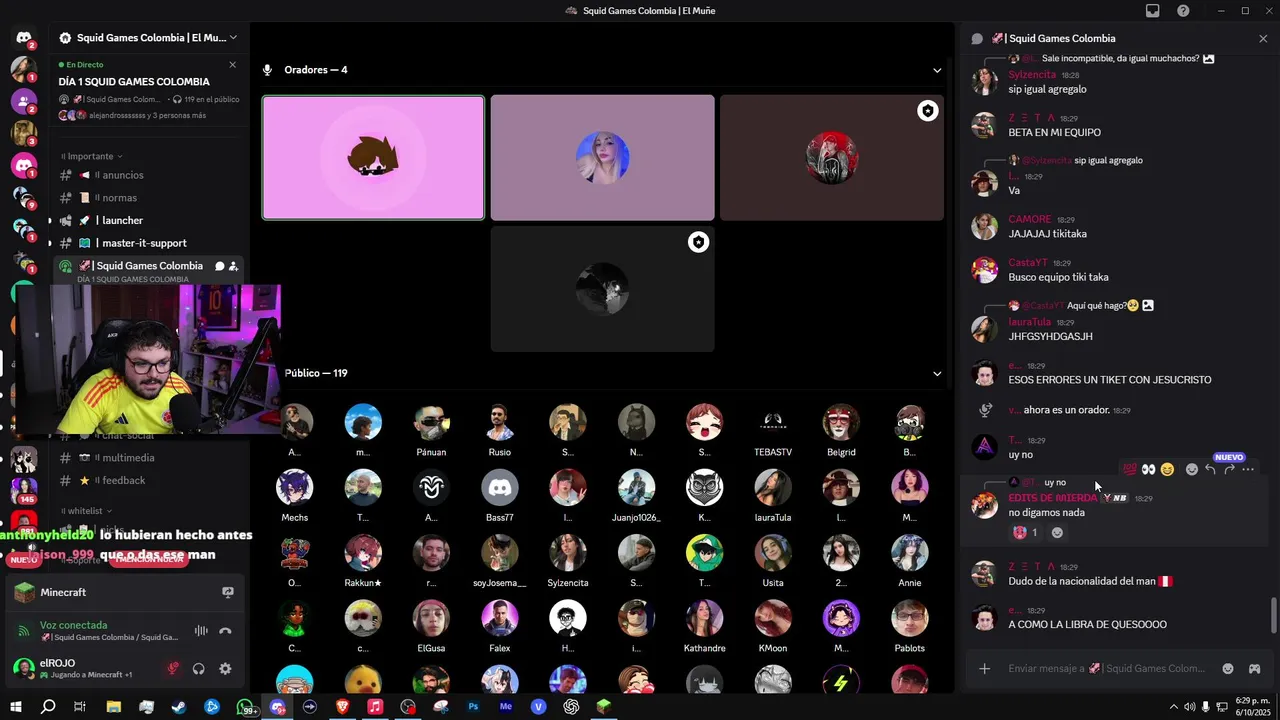1280x720 pixels.
Task: Open Windows taskbar search
Action: pos(47,706)
